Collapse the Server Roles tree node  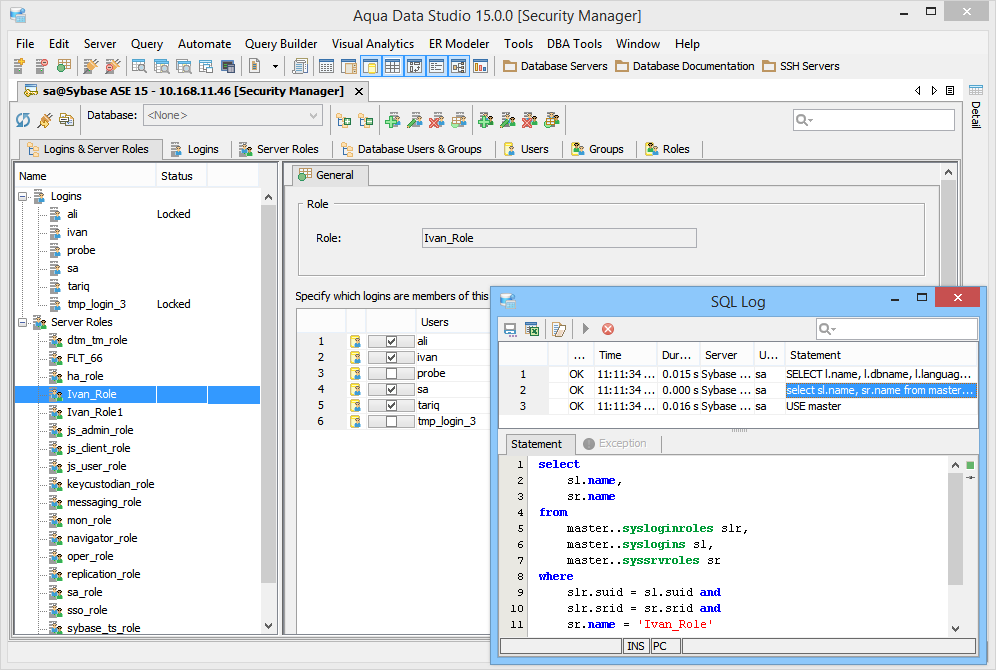coord(23,322)
